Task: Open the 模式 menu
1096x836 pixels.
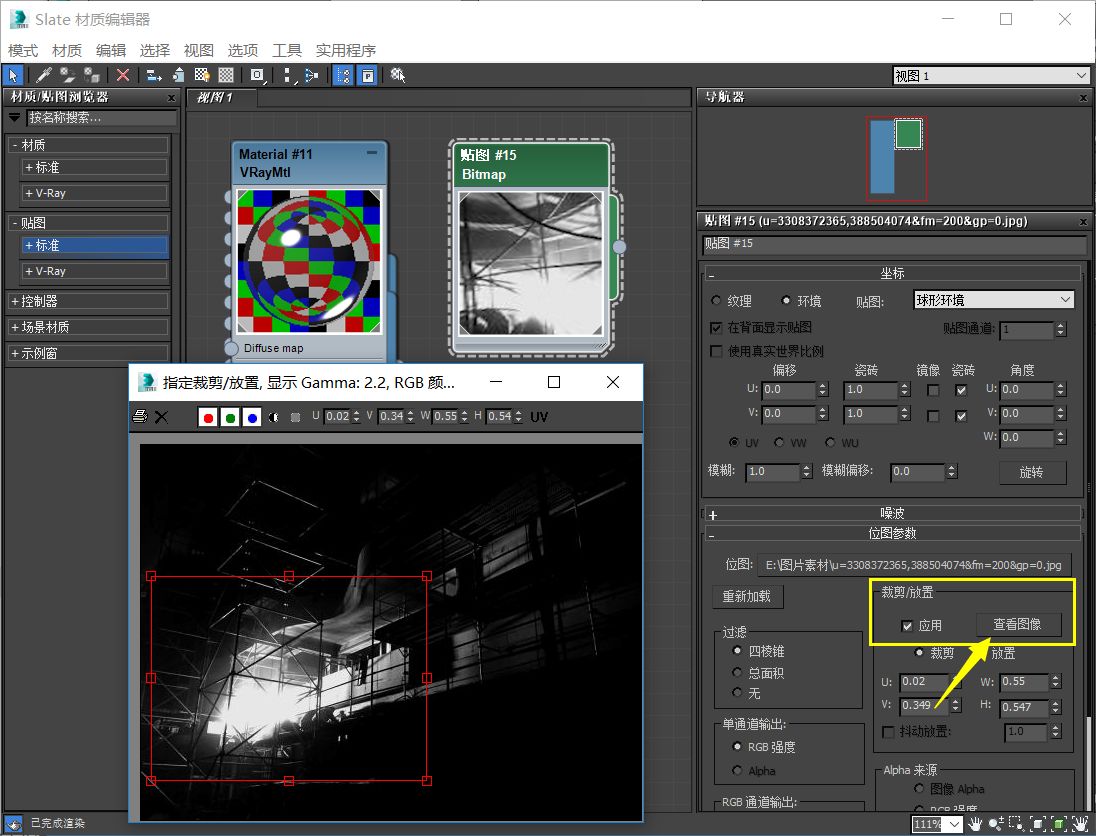Action: tap(23, 50)
